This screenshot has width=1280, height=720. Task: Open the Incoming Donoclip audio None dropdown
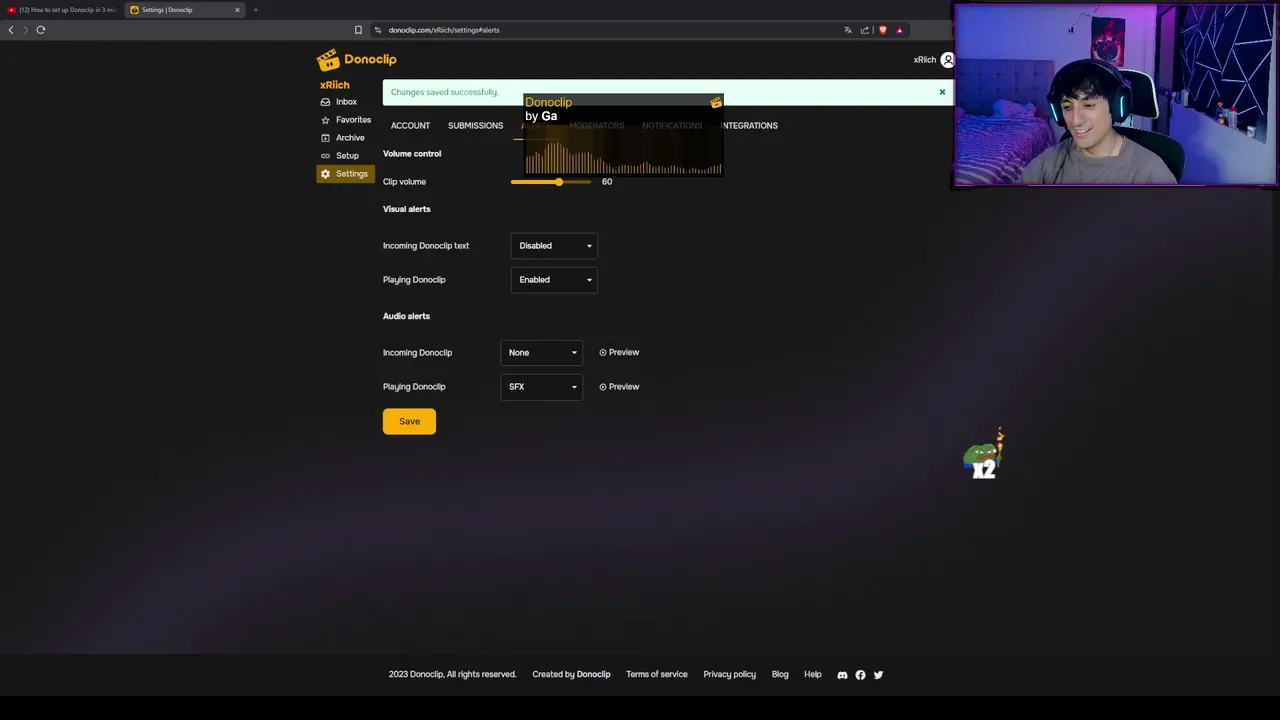tap(541, 353)
